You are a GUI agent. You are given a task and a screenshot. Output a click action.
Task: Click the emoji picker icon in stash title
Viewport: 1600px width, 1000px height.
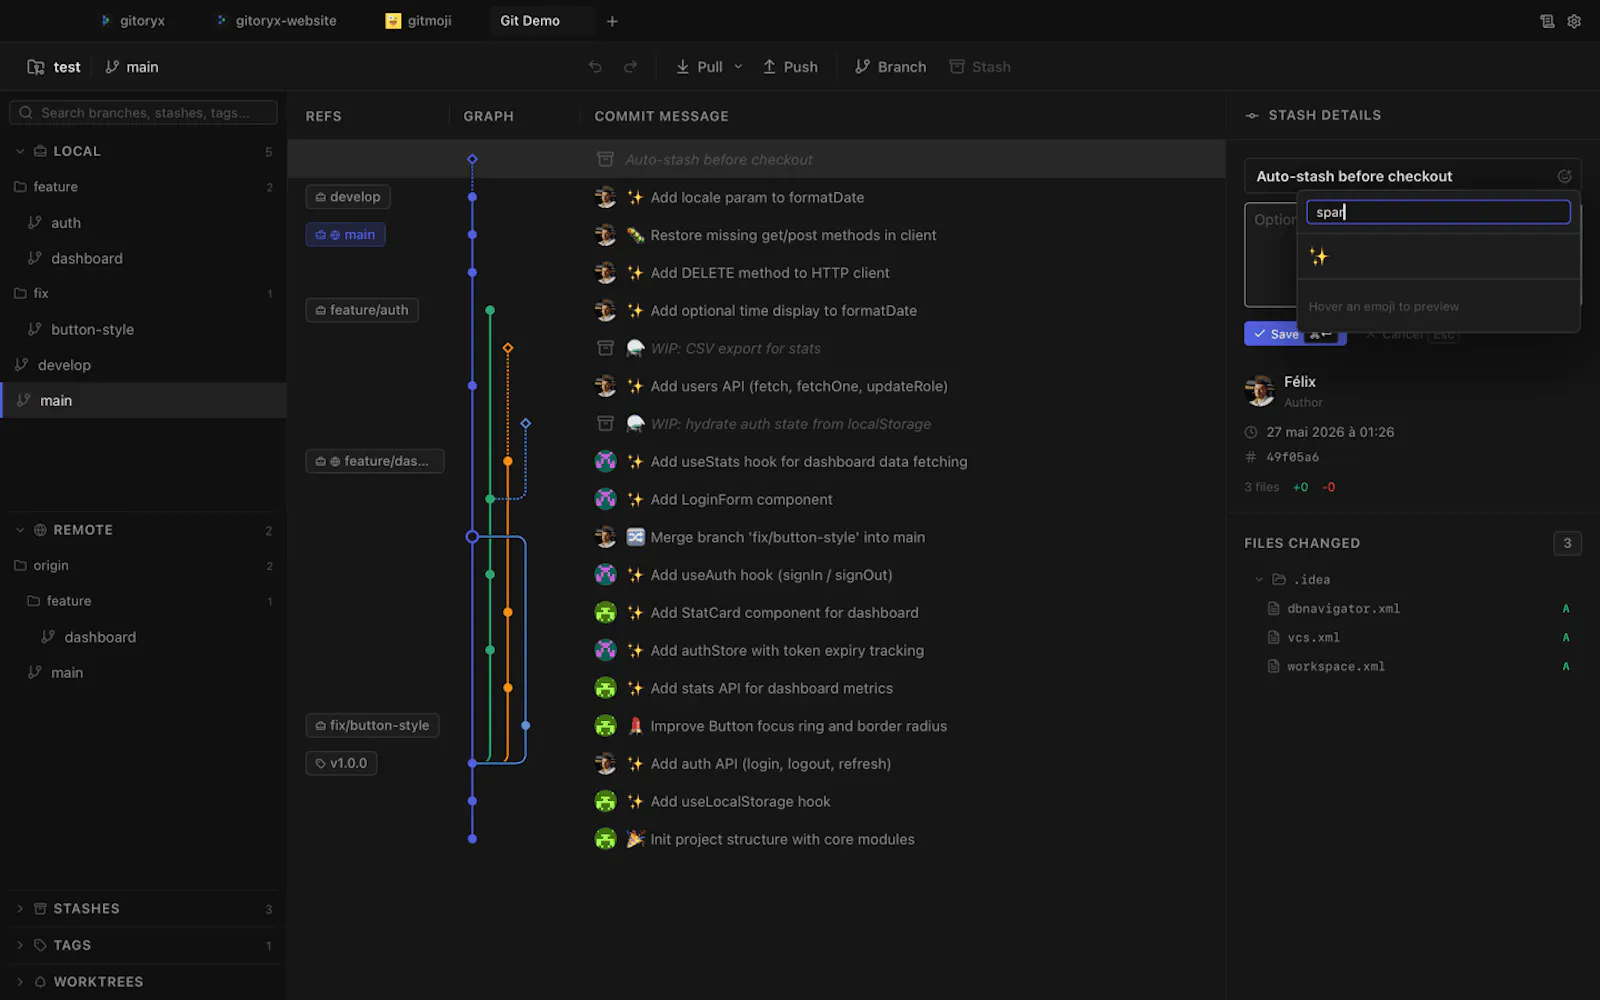click(1564, 176)
